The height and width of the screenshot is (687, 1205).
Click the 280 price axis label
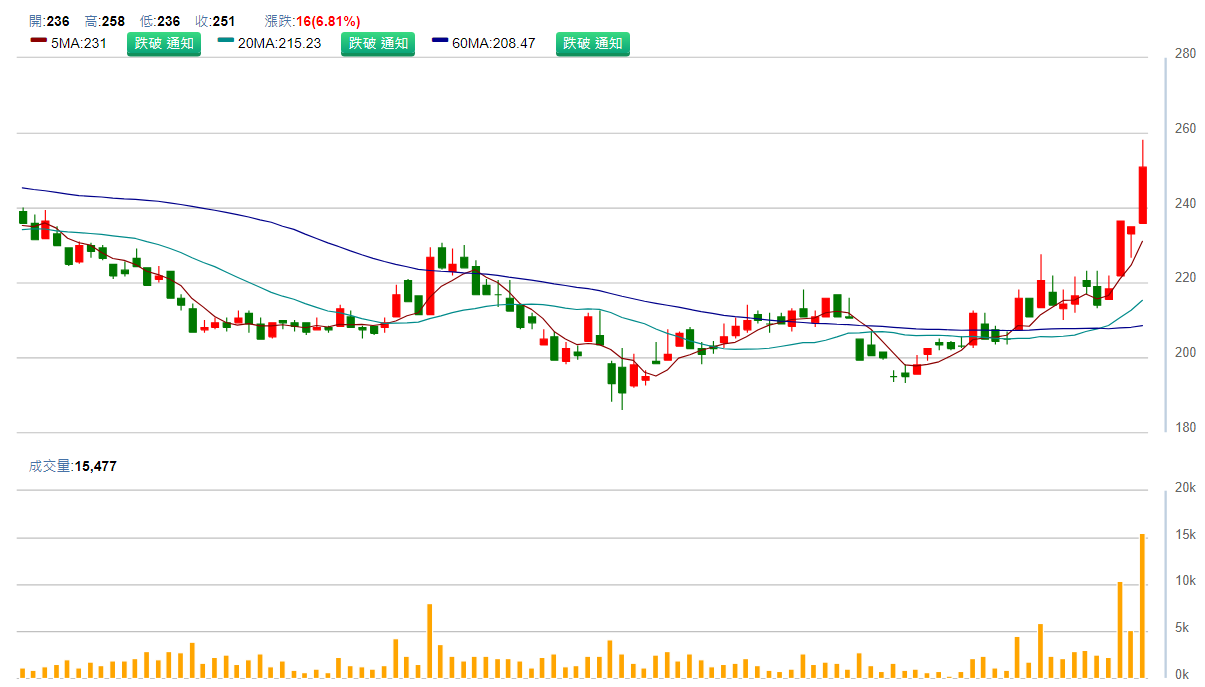pyautogui.click(x=1185, y=54)
